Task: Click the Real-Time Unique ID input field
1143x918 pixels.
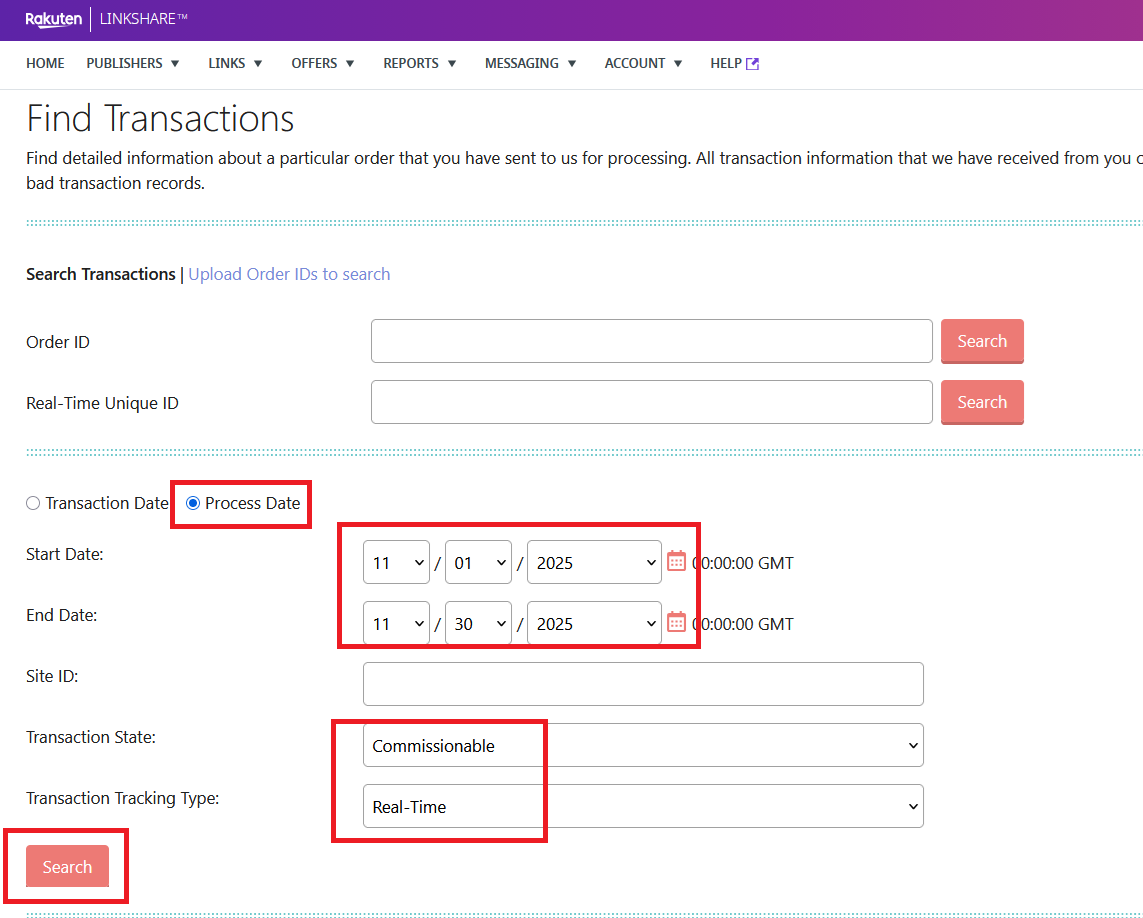Action: [x=651, y=402]
